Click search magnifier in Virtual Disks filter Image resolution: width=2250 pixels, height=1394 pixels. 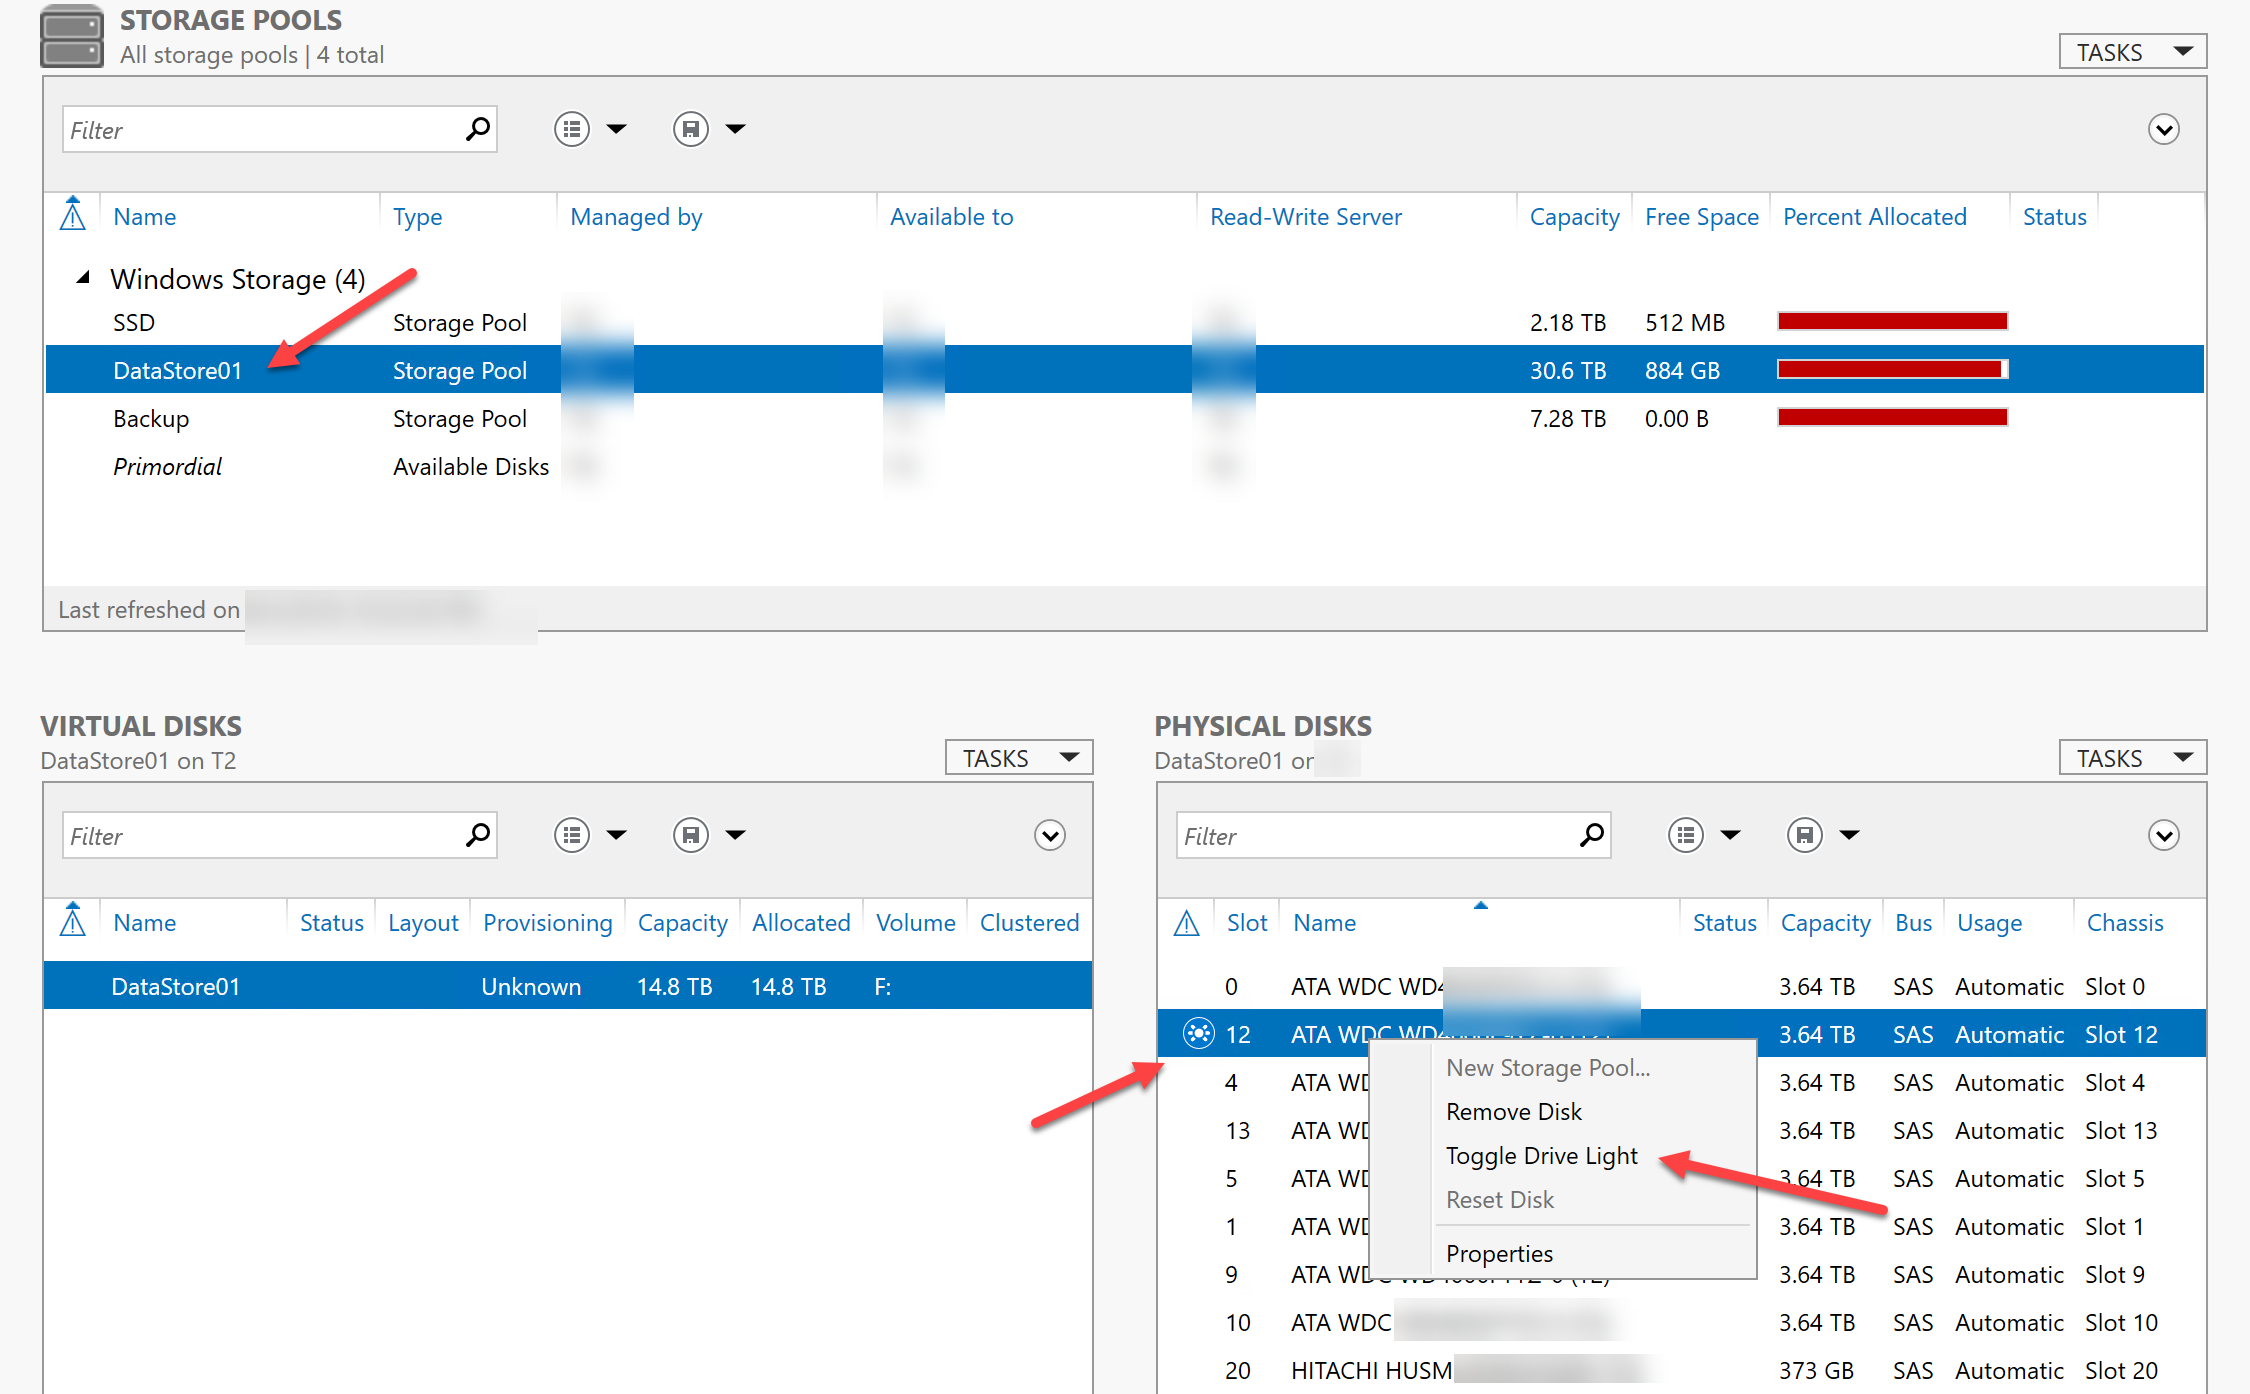tap(478, 835)
